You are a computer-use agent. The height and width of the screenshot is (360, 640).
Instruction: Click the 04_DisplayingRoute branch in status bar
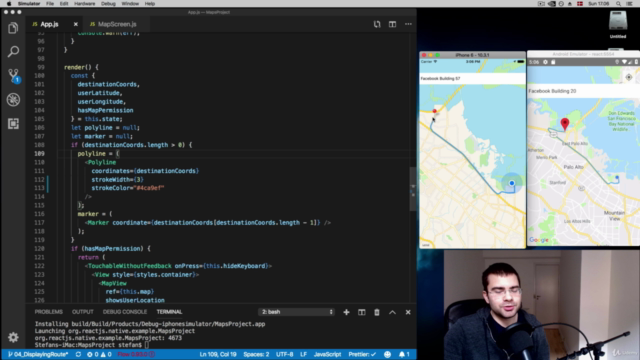[x=38, y=354]
